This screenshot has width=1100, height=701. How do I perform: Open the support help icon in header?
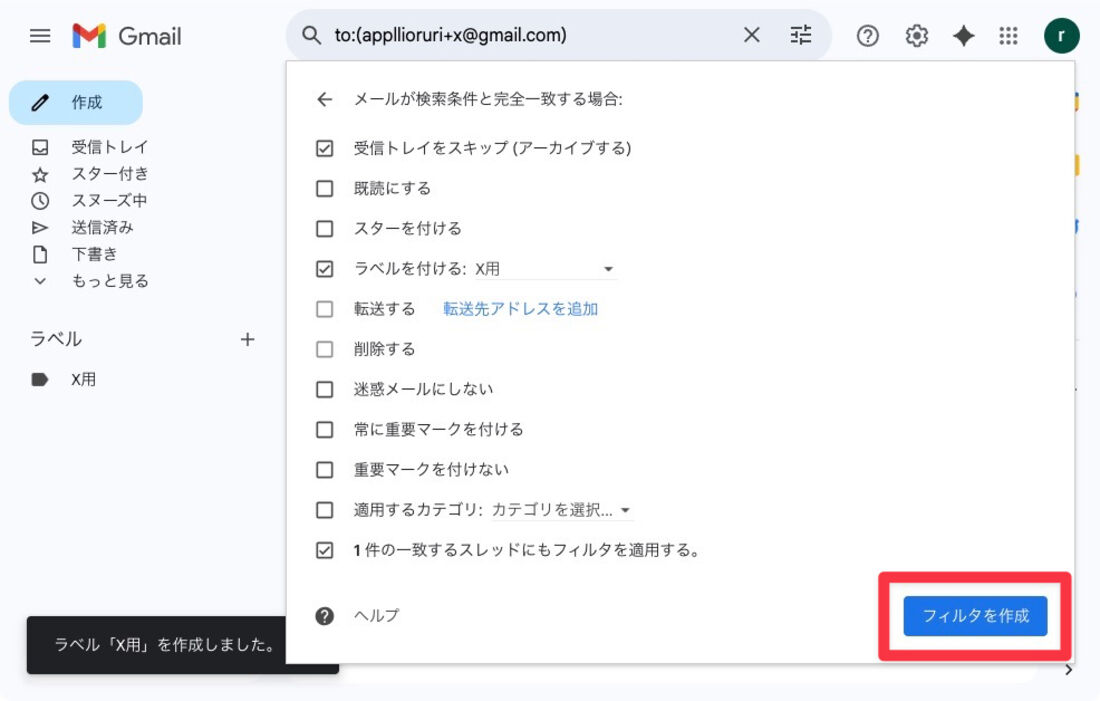point(868,36)
